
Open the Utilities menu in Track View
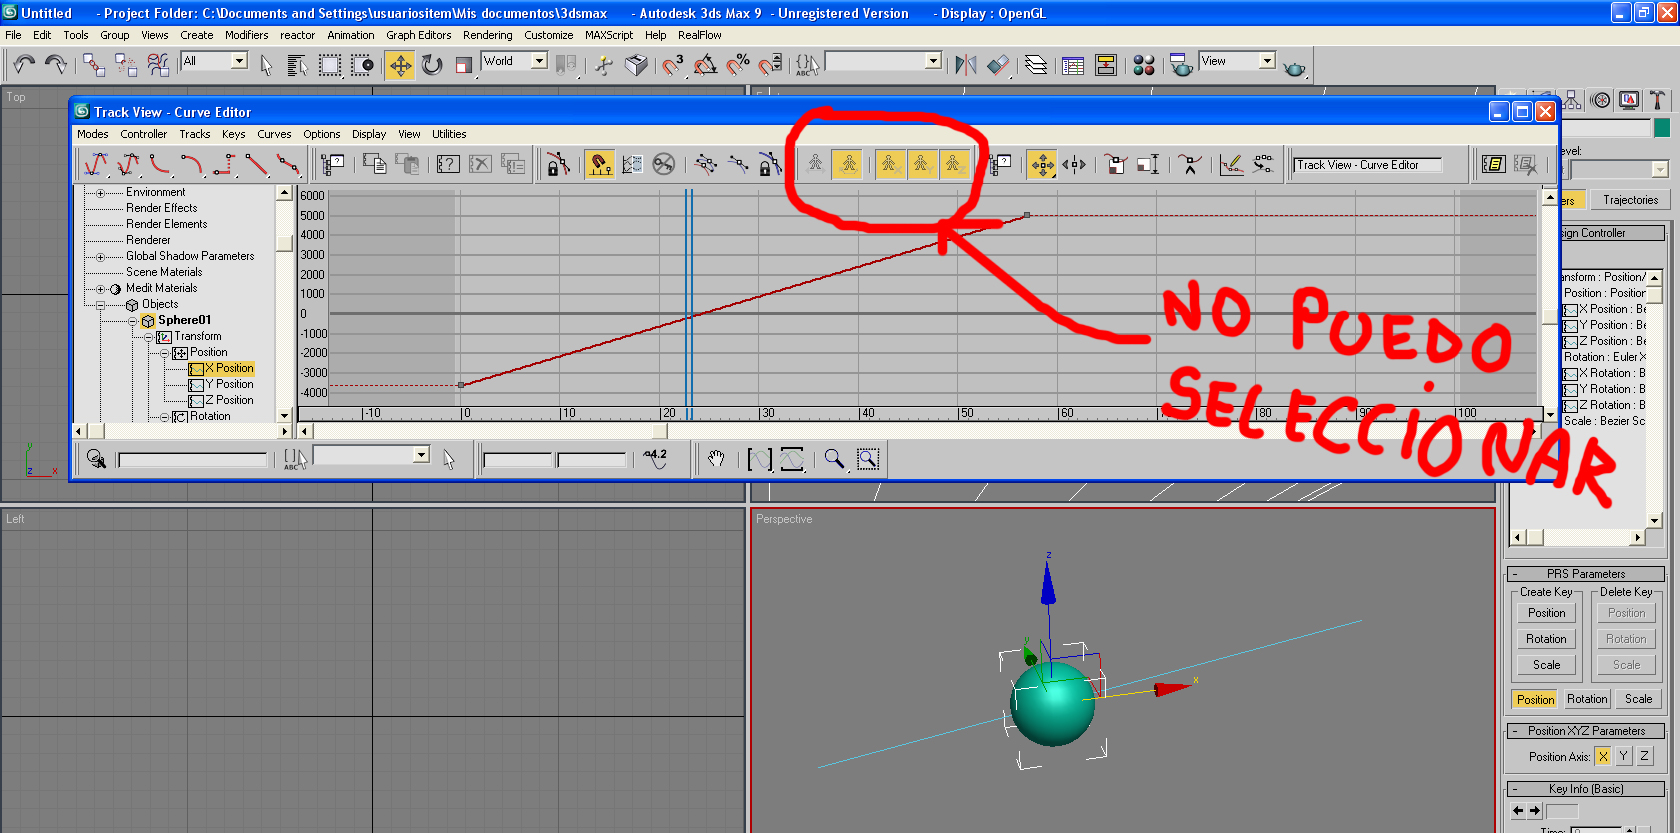pyautogui.click(x=449, y=134)
